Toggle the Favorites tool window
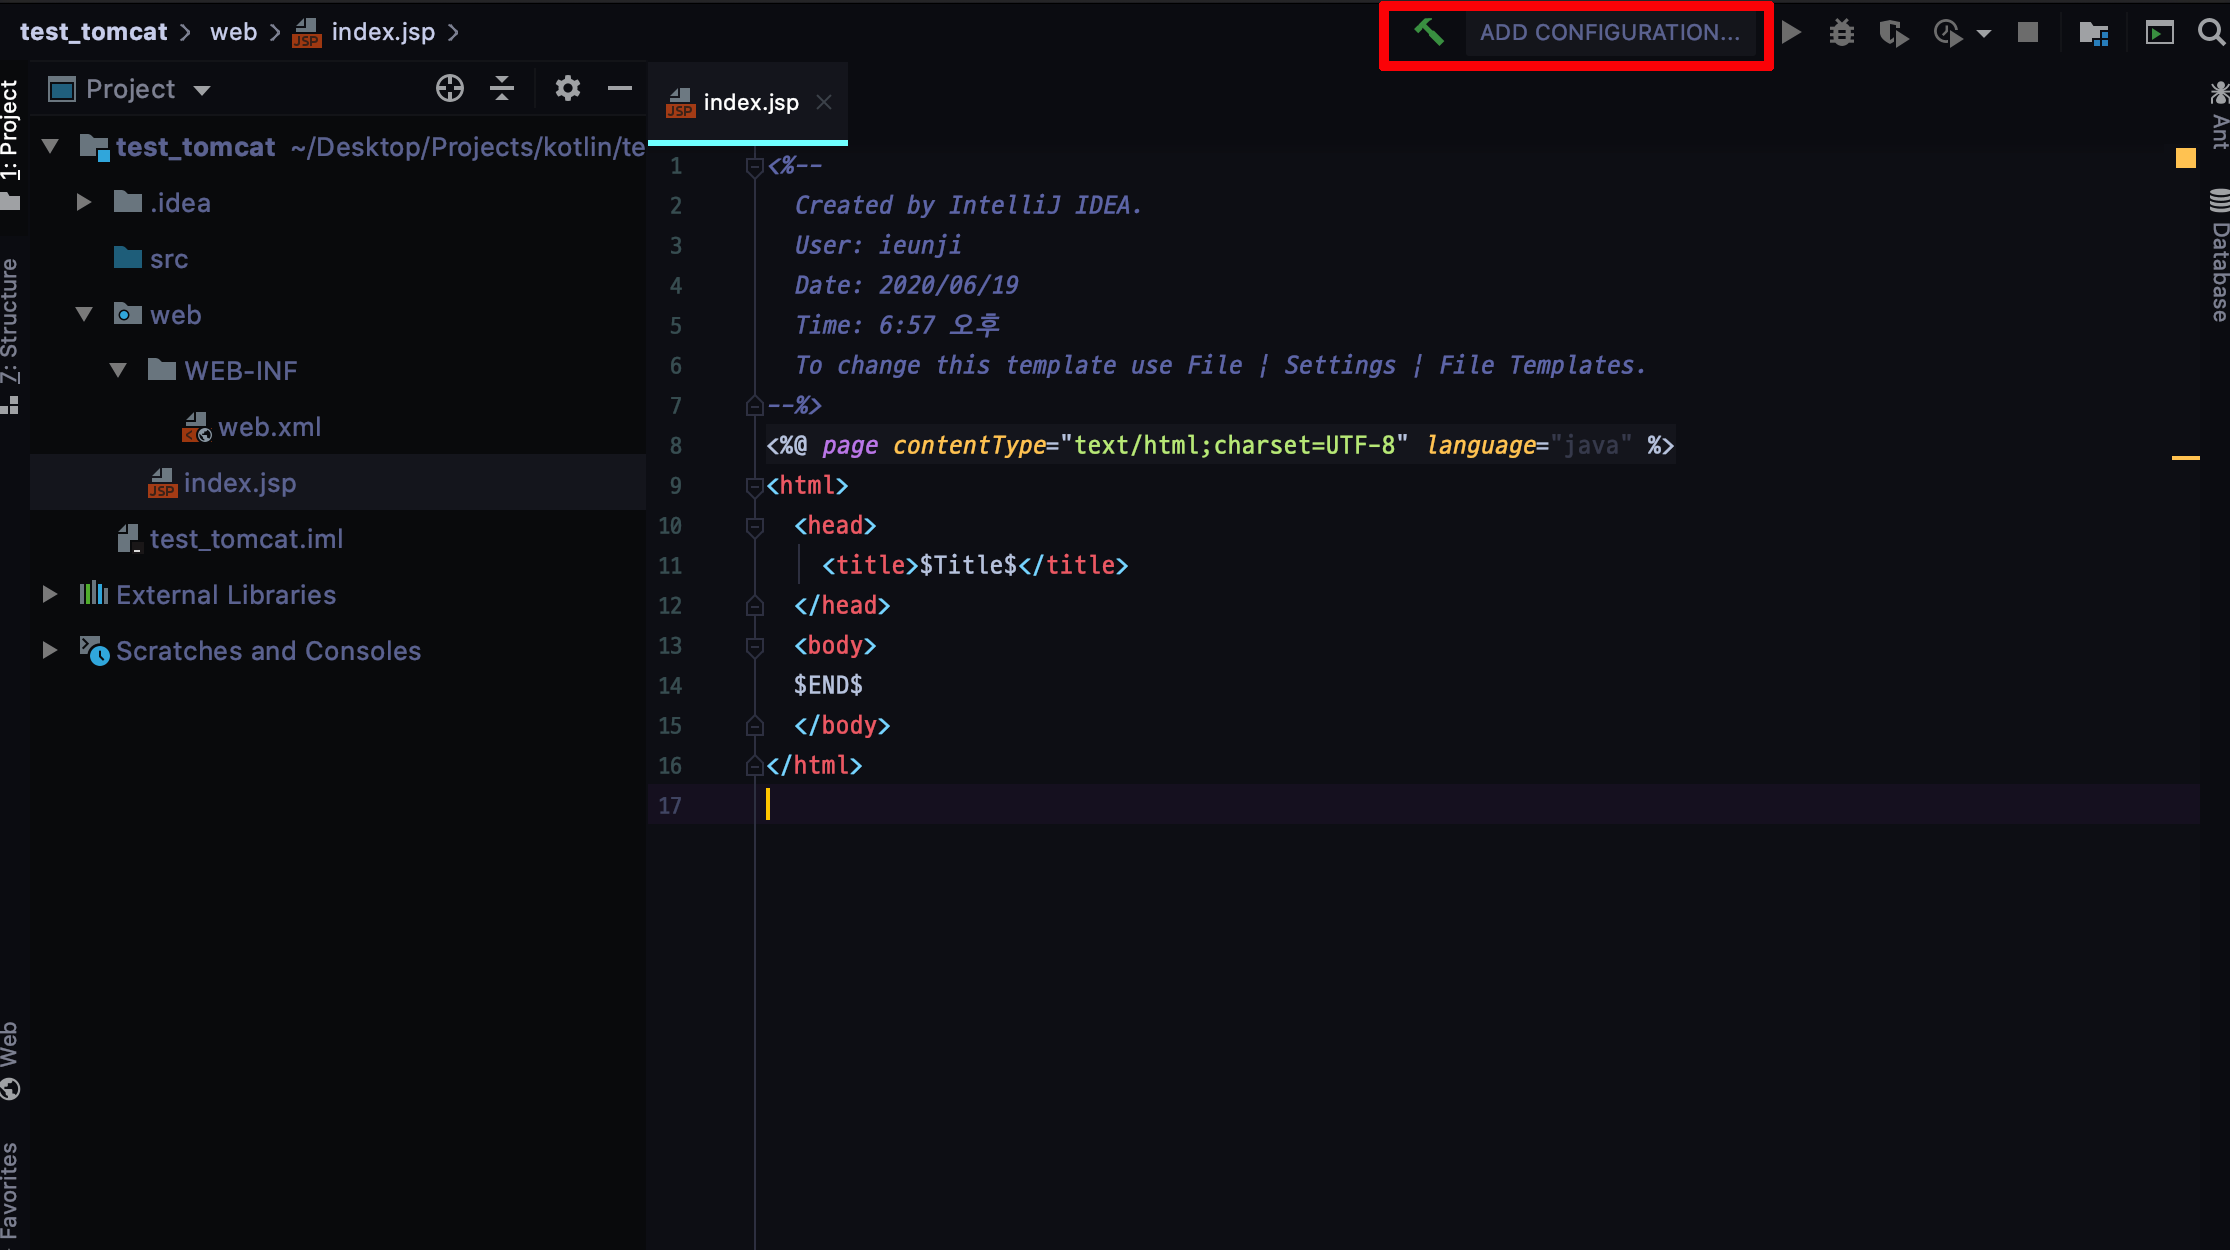Screen dimensions: 2230x1250 (10, 1190)
